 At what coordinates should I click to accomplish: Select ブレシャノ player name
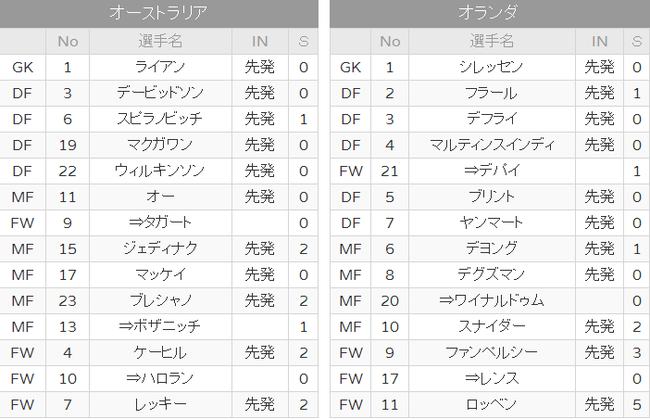coord(160,301)
